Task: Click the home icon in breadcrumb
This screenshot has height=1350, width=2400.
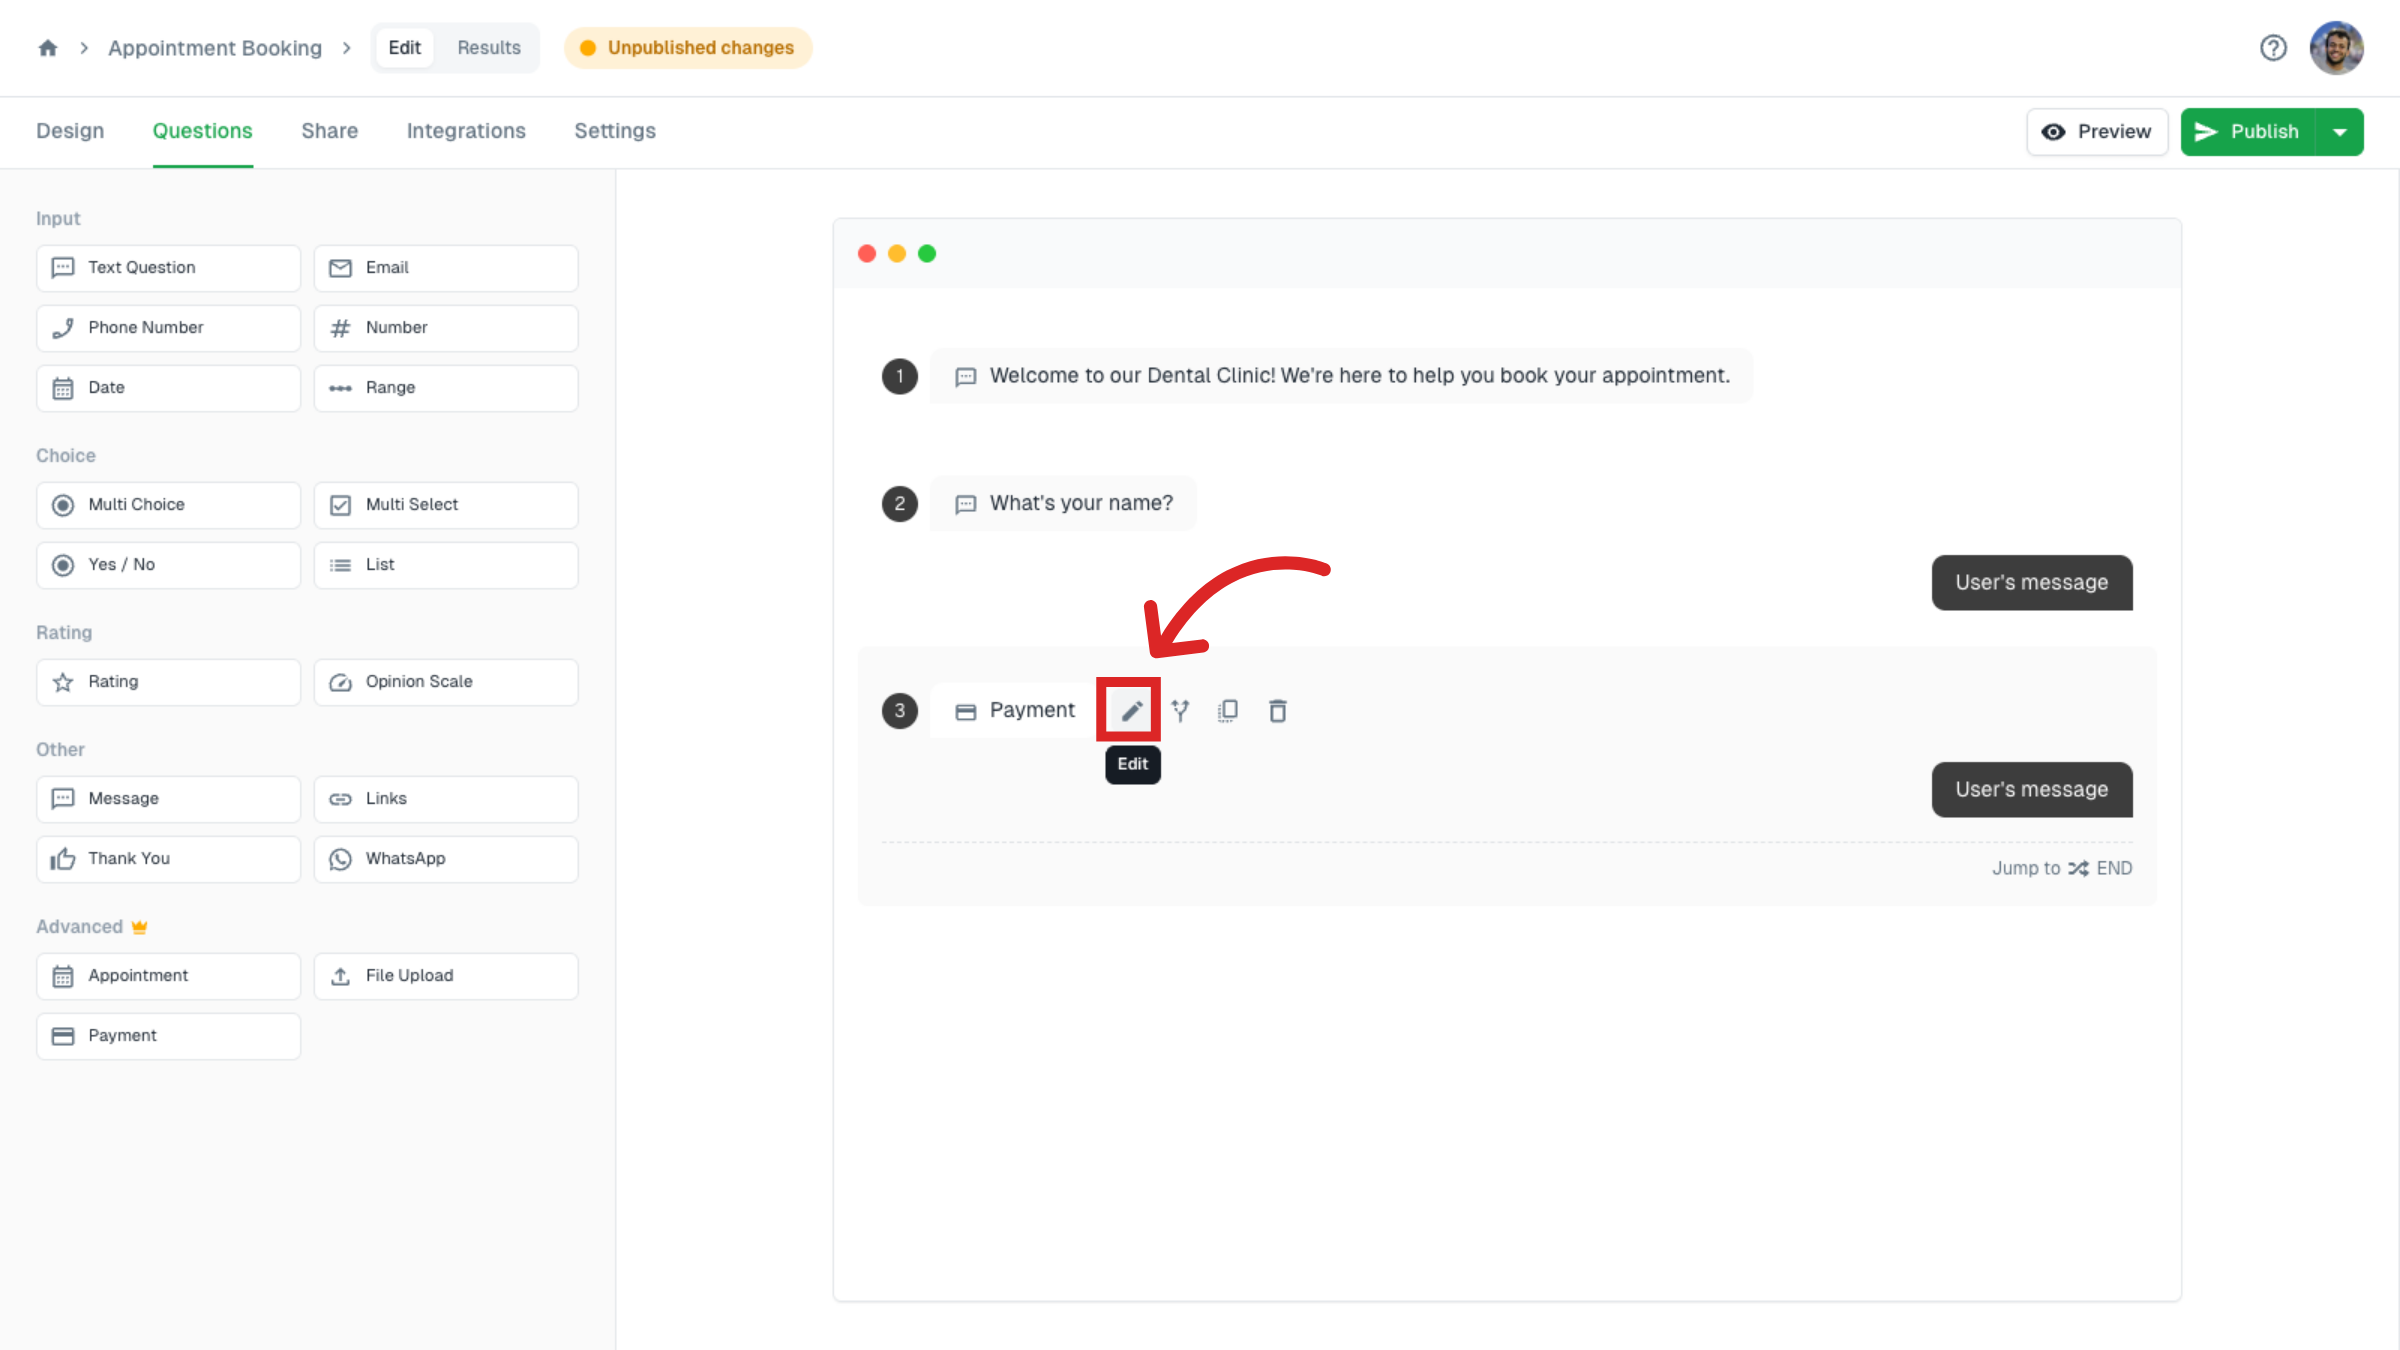Action: [x=48, y=48]
